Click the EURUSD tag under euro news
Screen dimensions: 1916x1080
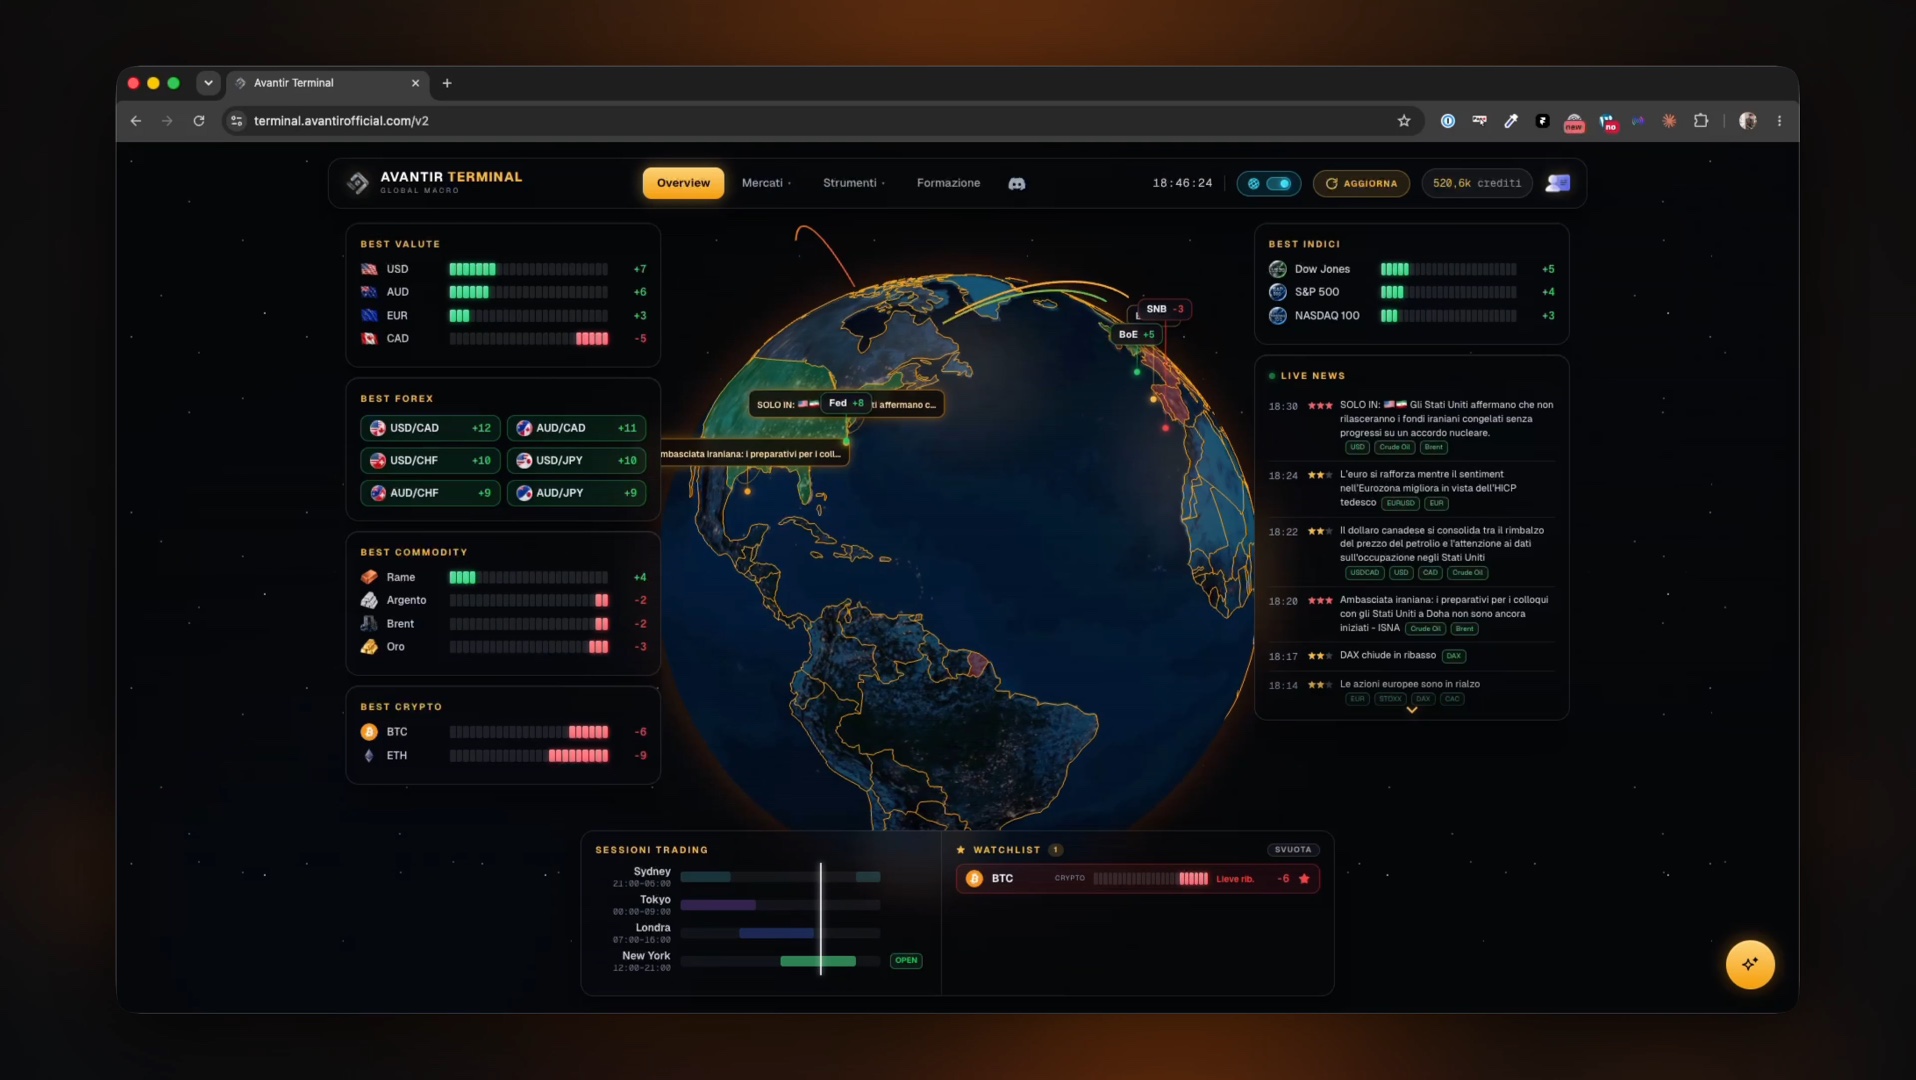pyautogui.click(x=1400, y=503)
